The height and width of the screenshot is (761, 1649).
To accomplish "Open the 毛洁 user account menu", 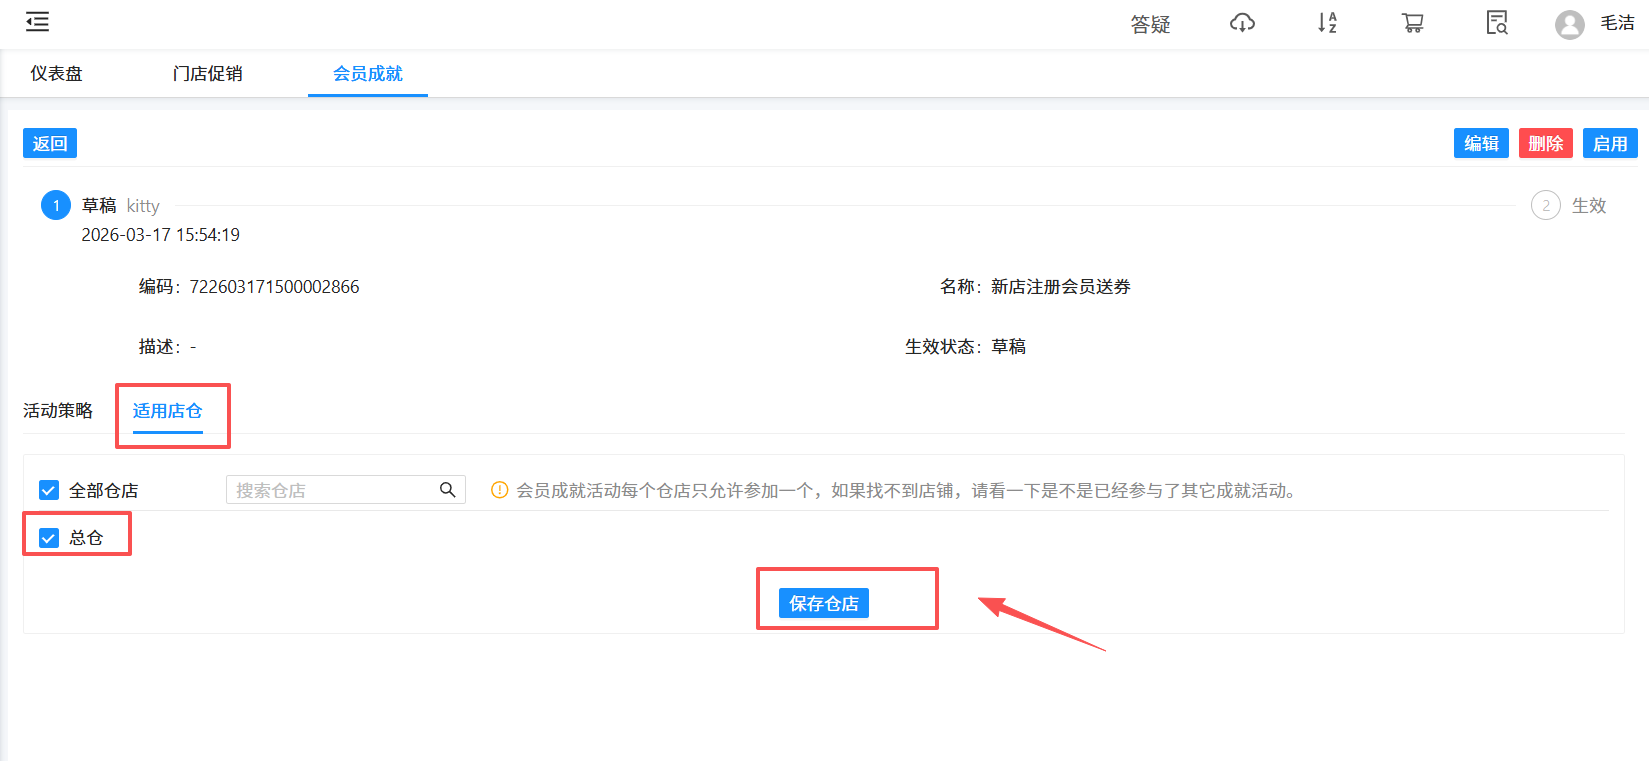I will point(1616,23).
